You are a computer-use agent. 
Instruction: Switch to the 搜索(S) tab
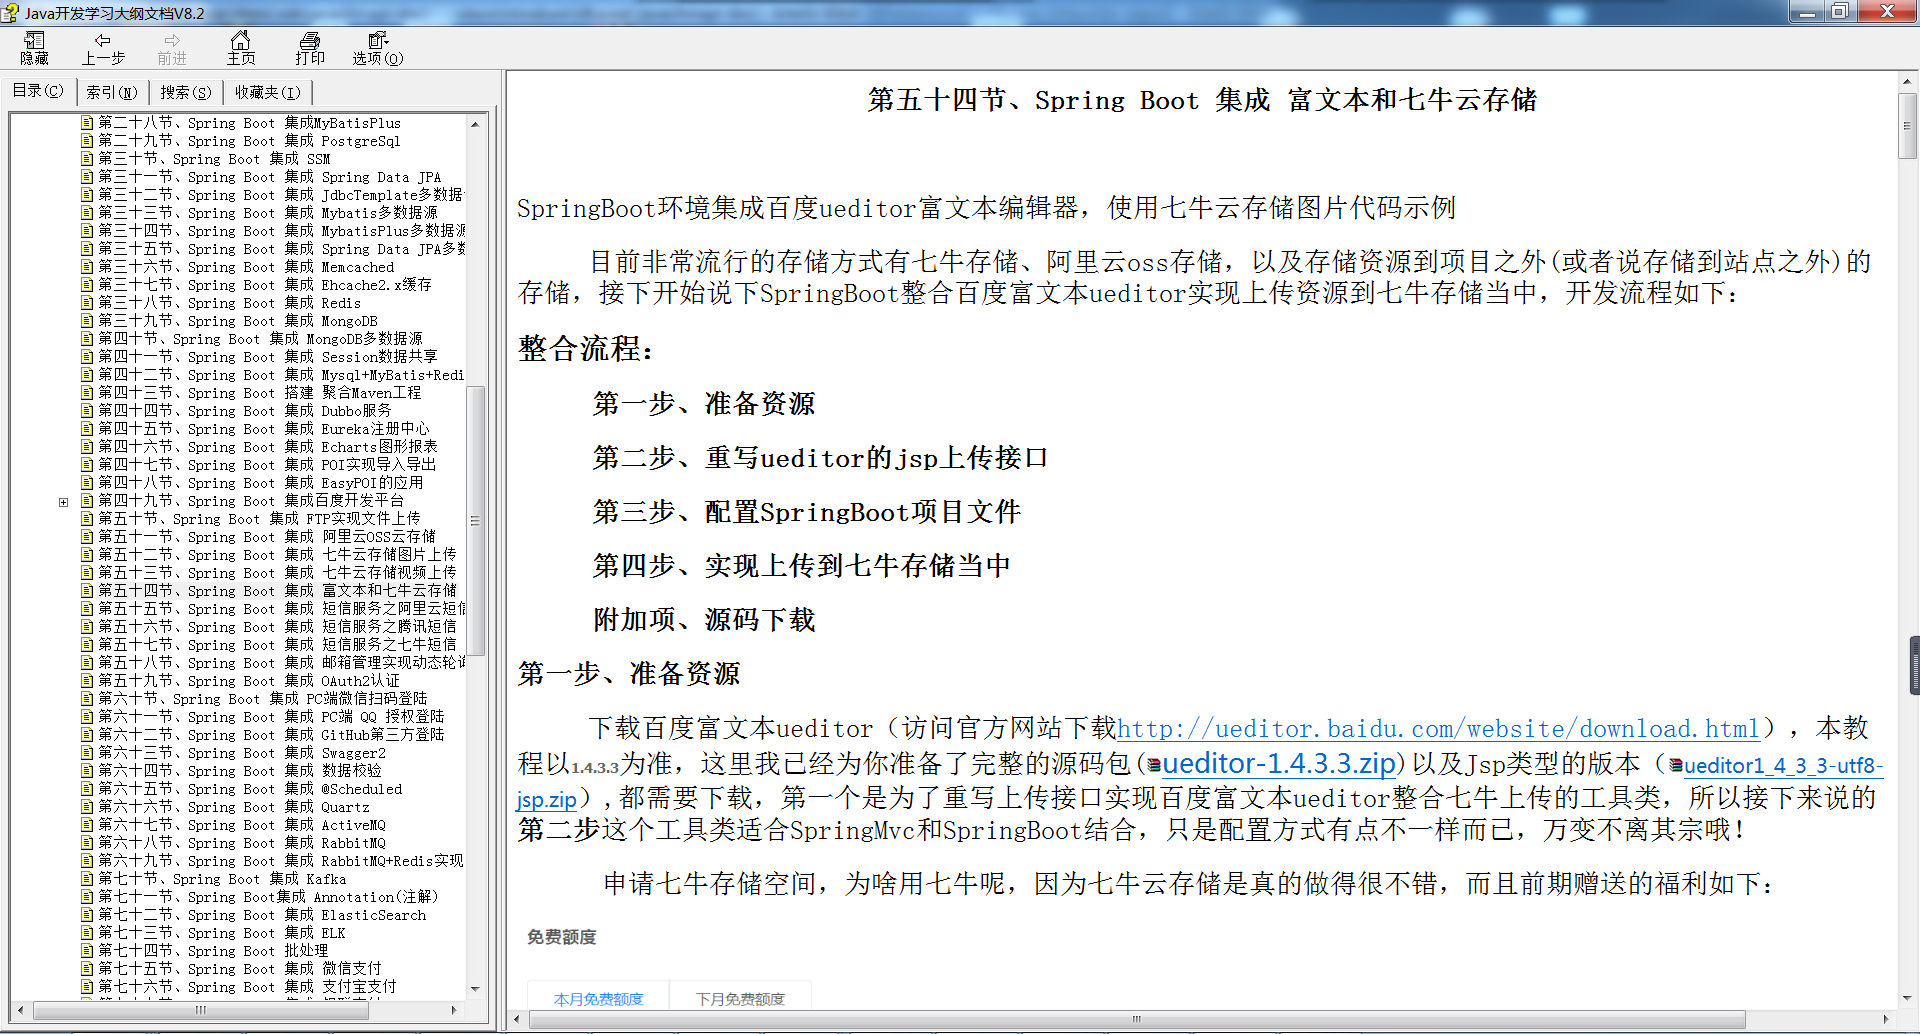(x=186, y=92)
